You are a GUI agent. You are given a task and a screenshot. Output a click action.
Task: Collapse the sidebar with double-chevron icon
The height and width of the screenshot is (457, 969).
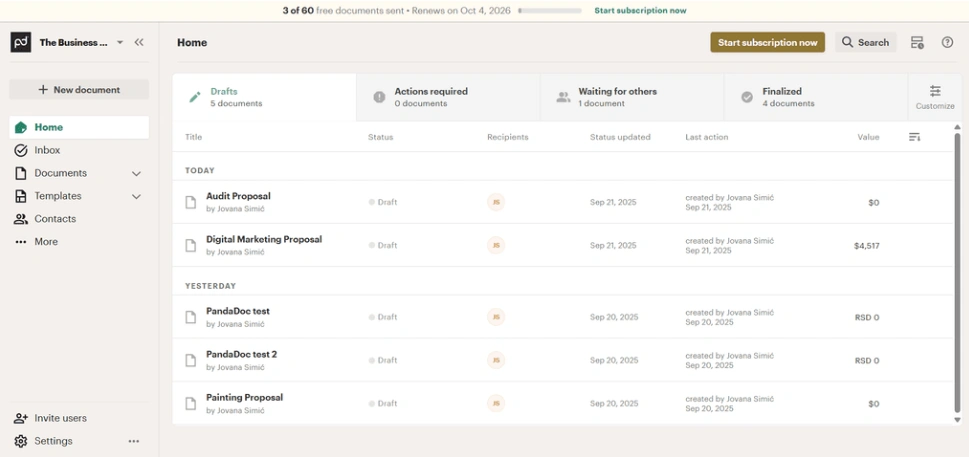point(139,42)
